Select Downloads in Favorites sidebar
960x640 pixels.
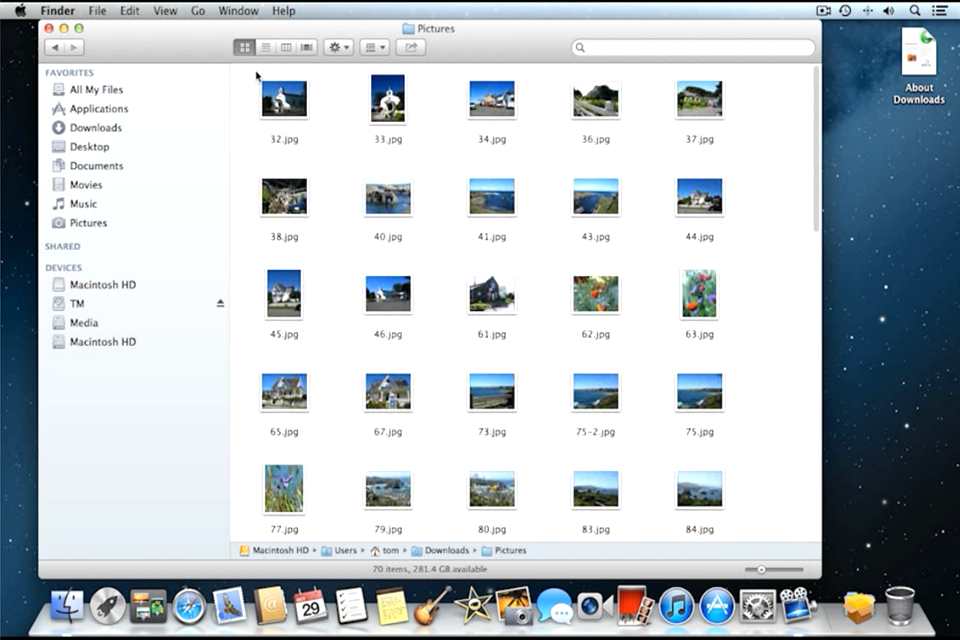click(x=95, y=128)
